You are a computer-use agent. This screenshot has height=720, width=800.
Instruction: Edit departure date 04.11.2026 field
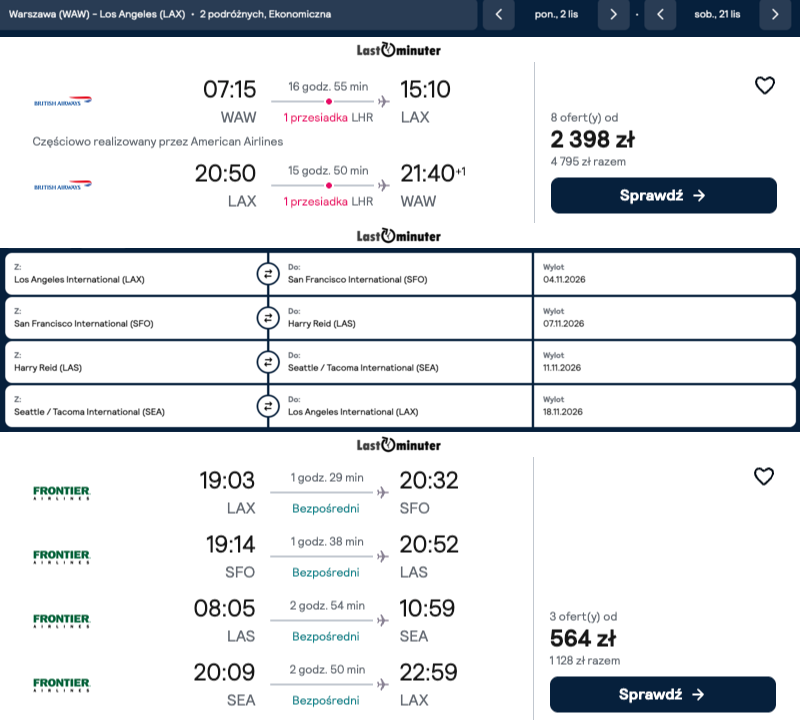pos(664,274)
